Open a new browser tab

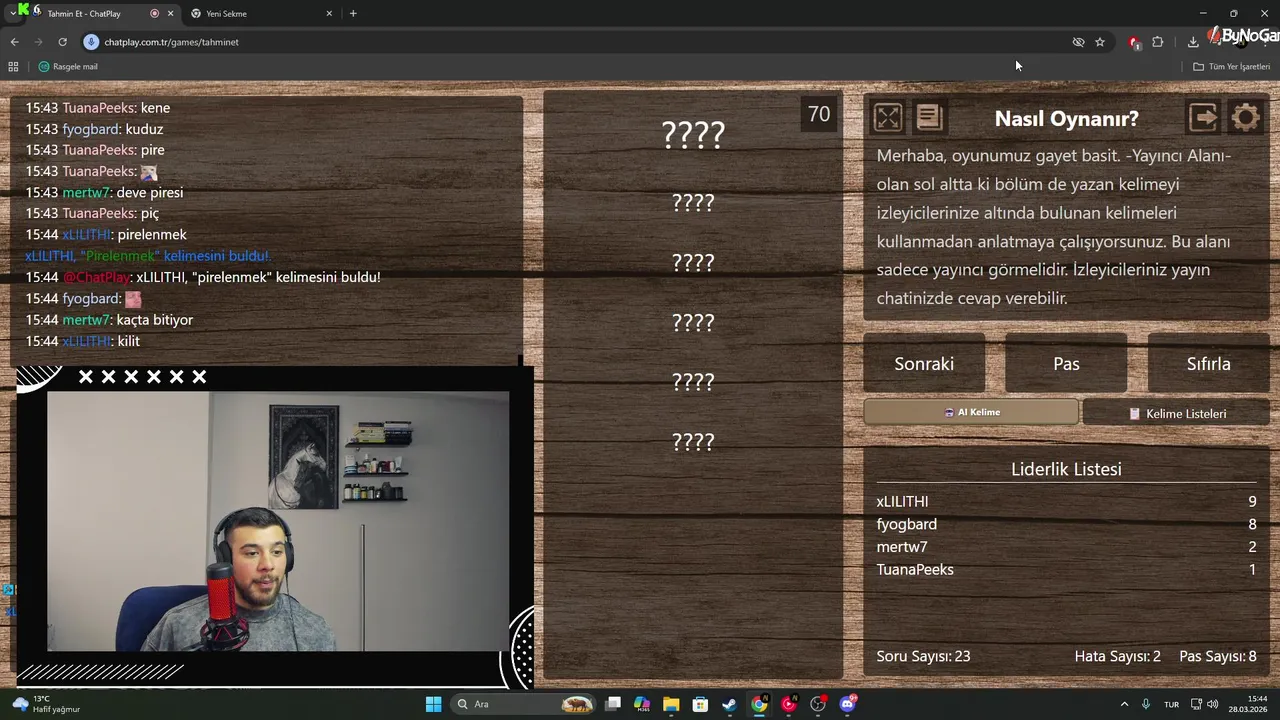coord(353,14)
